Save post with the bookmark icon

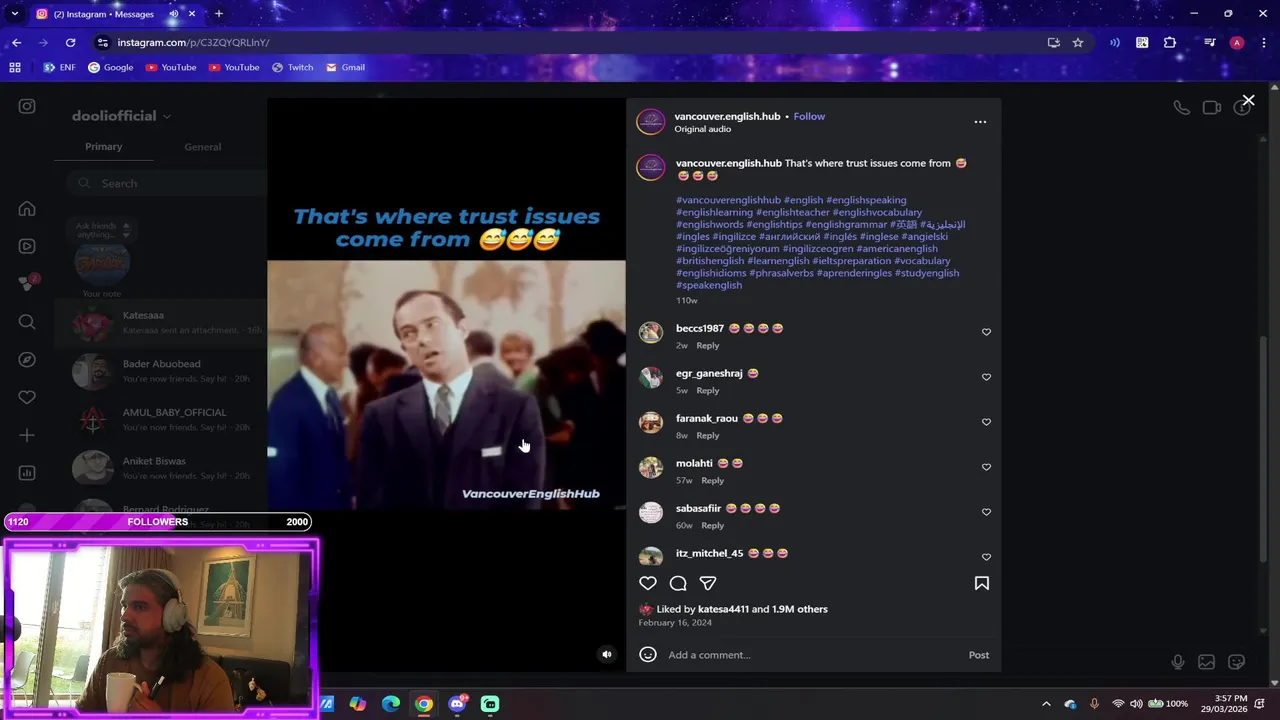[x=982, y=583]
